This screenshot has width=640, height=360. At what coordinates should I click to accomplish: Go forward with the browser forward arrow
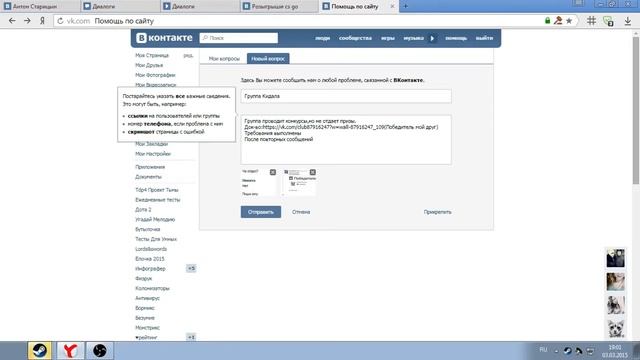click(27, 21)
